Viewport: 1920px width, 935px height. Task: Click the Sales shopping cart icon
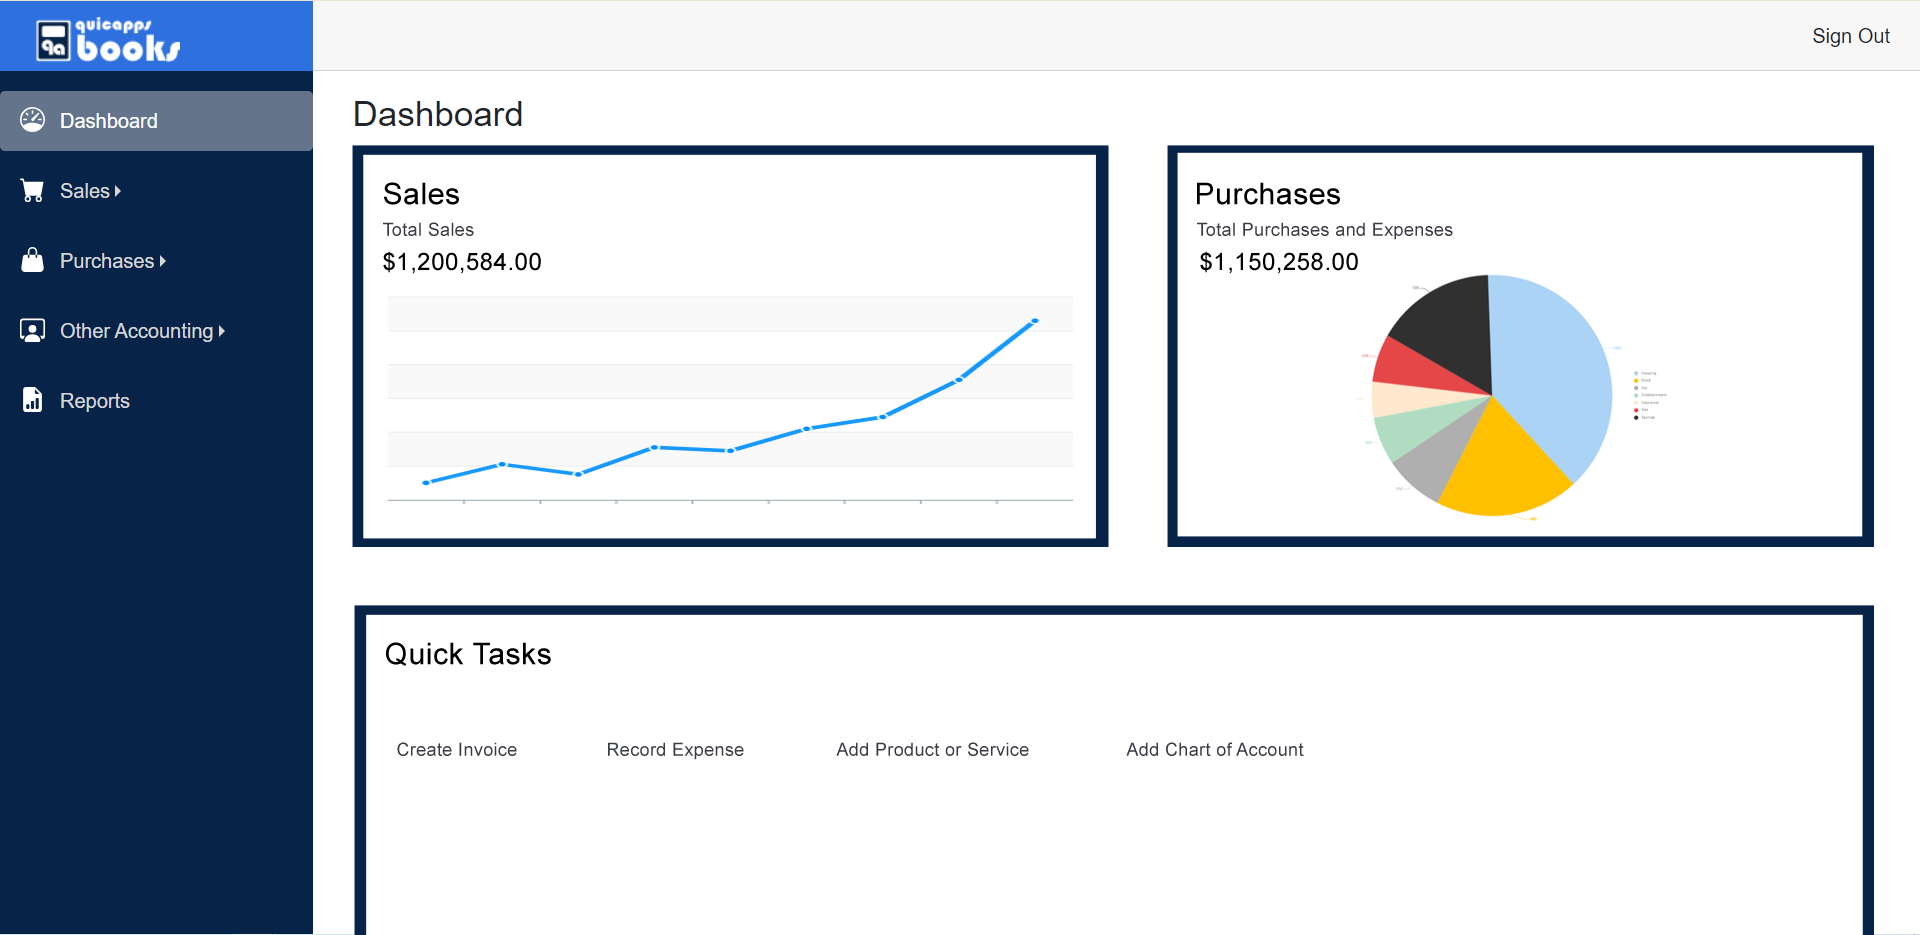33,191
